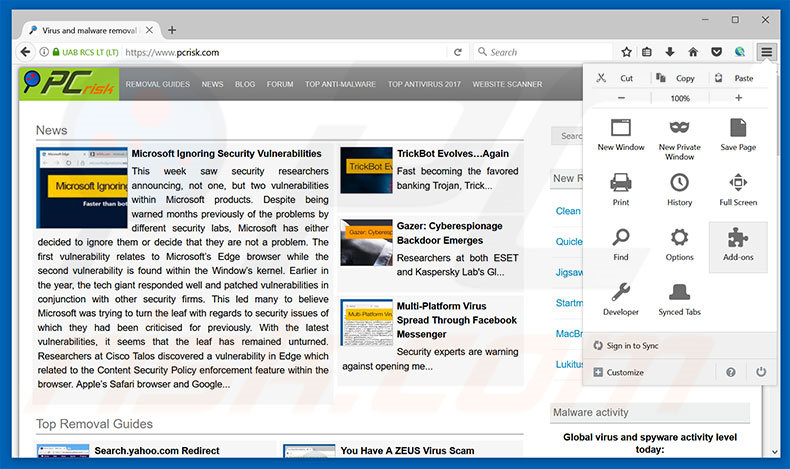The height and width of the screenshot is (469, 790).
Task: Open the Help question mark menu
Action: [x=731, y=372]
